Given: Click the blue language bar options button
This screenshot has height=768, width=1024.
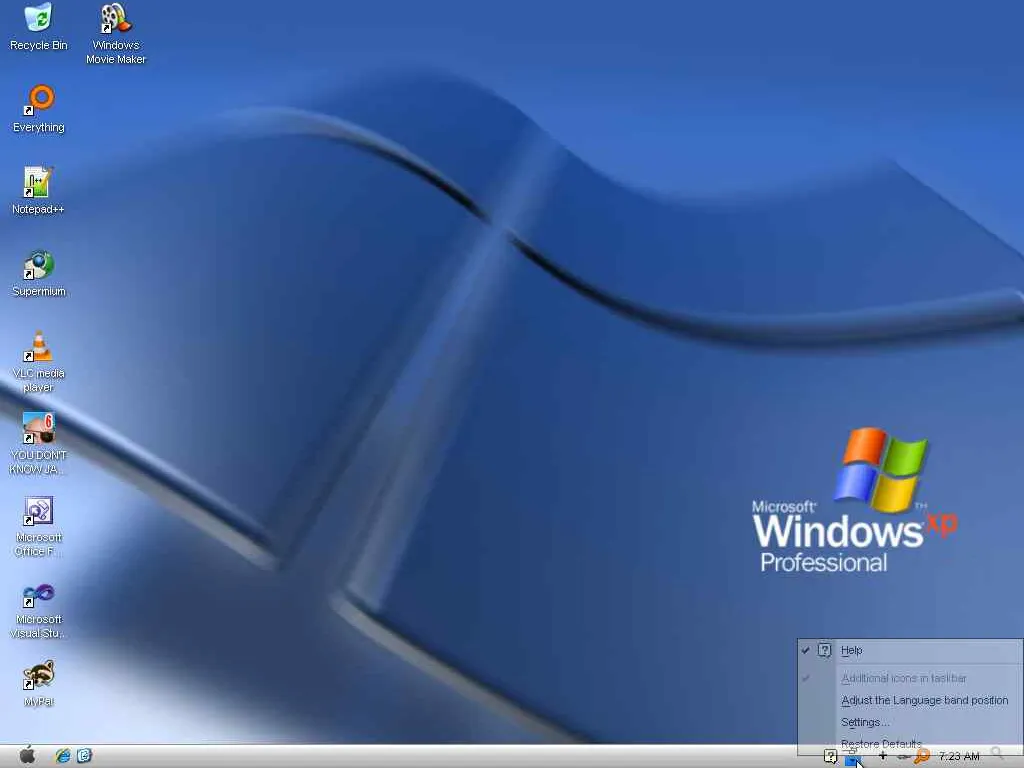Looking at the screenshot, I should tap(852, 760).
